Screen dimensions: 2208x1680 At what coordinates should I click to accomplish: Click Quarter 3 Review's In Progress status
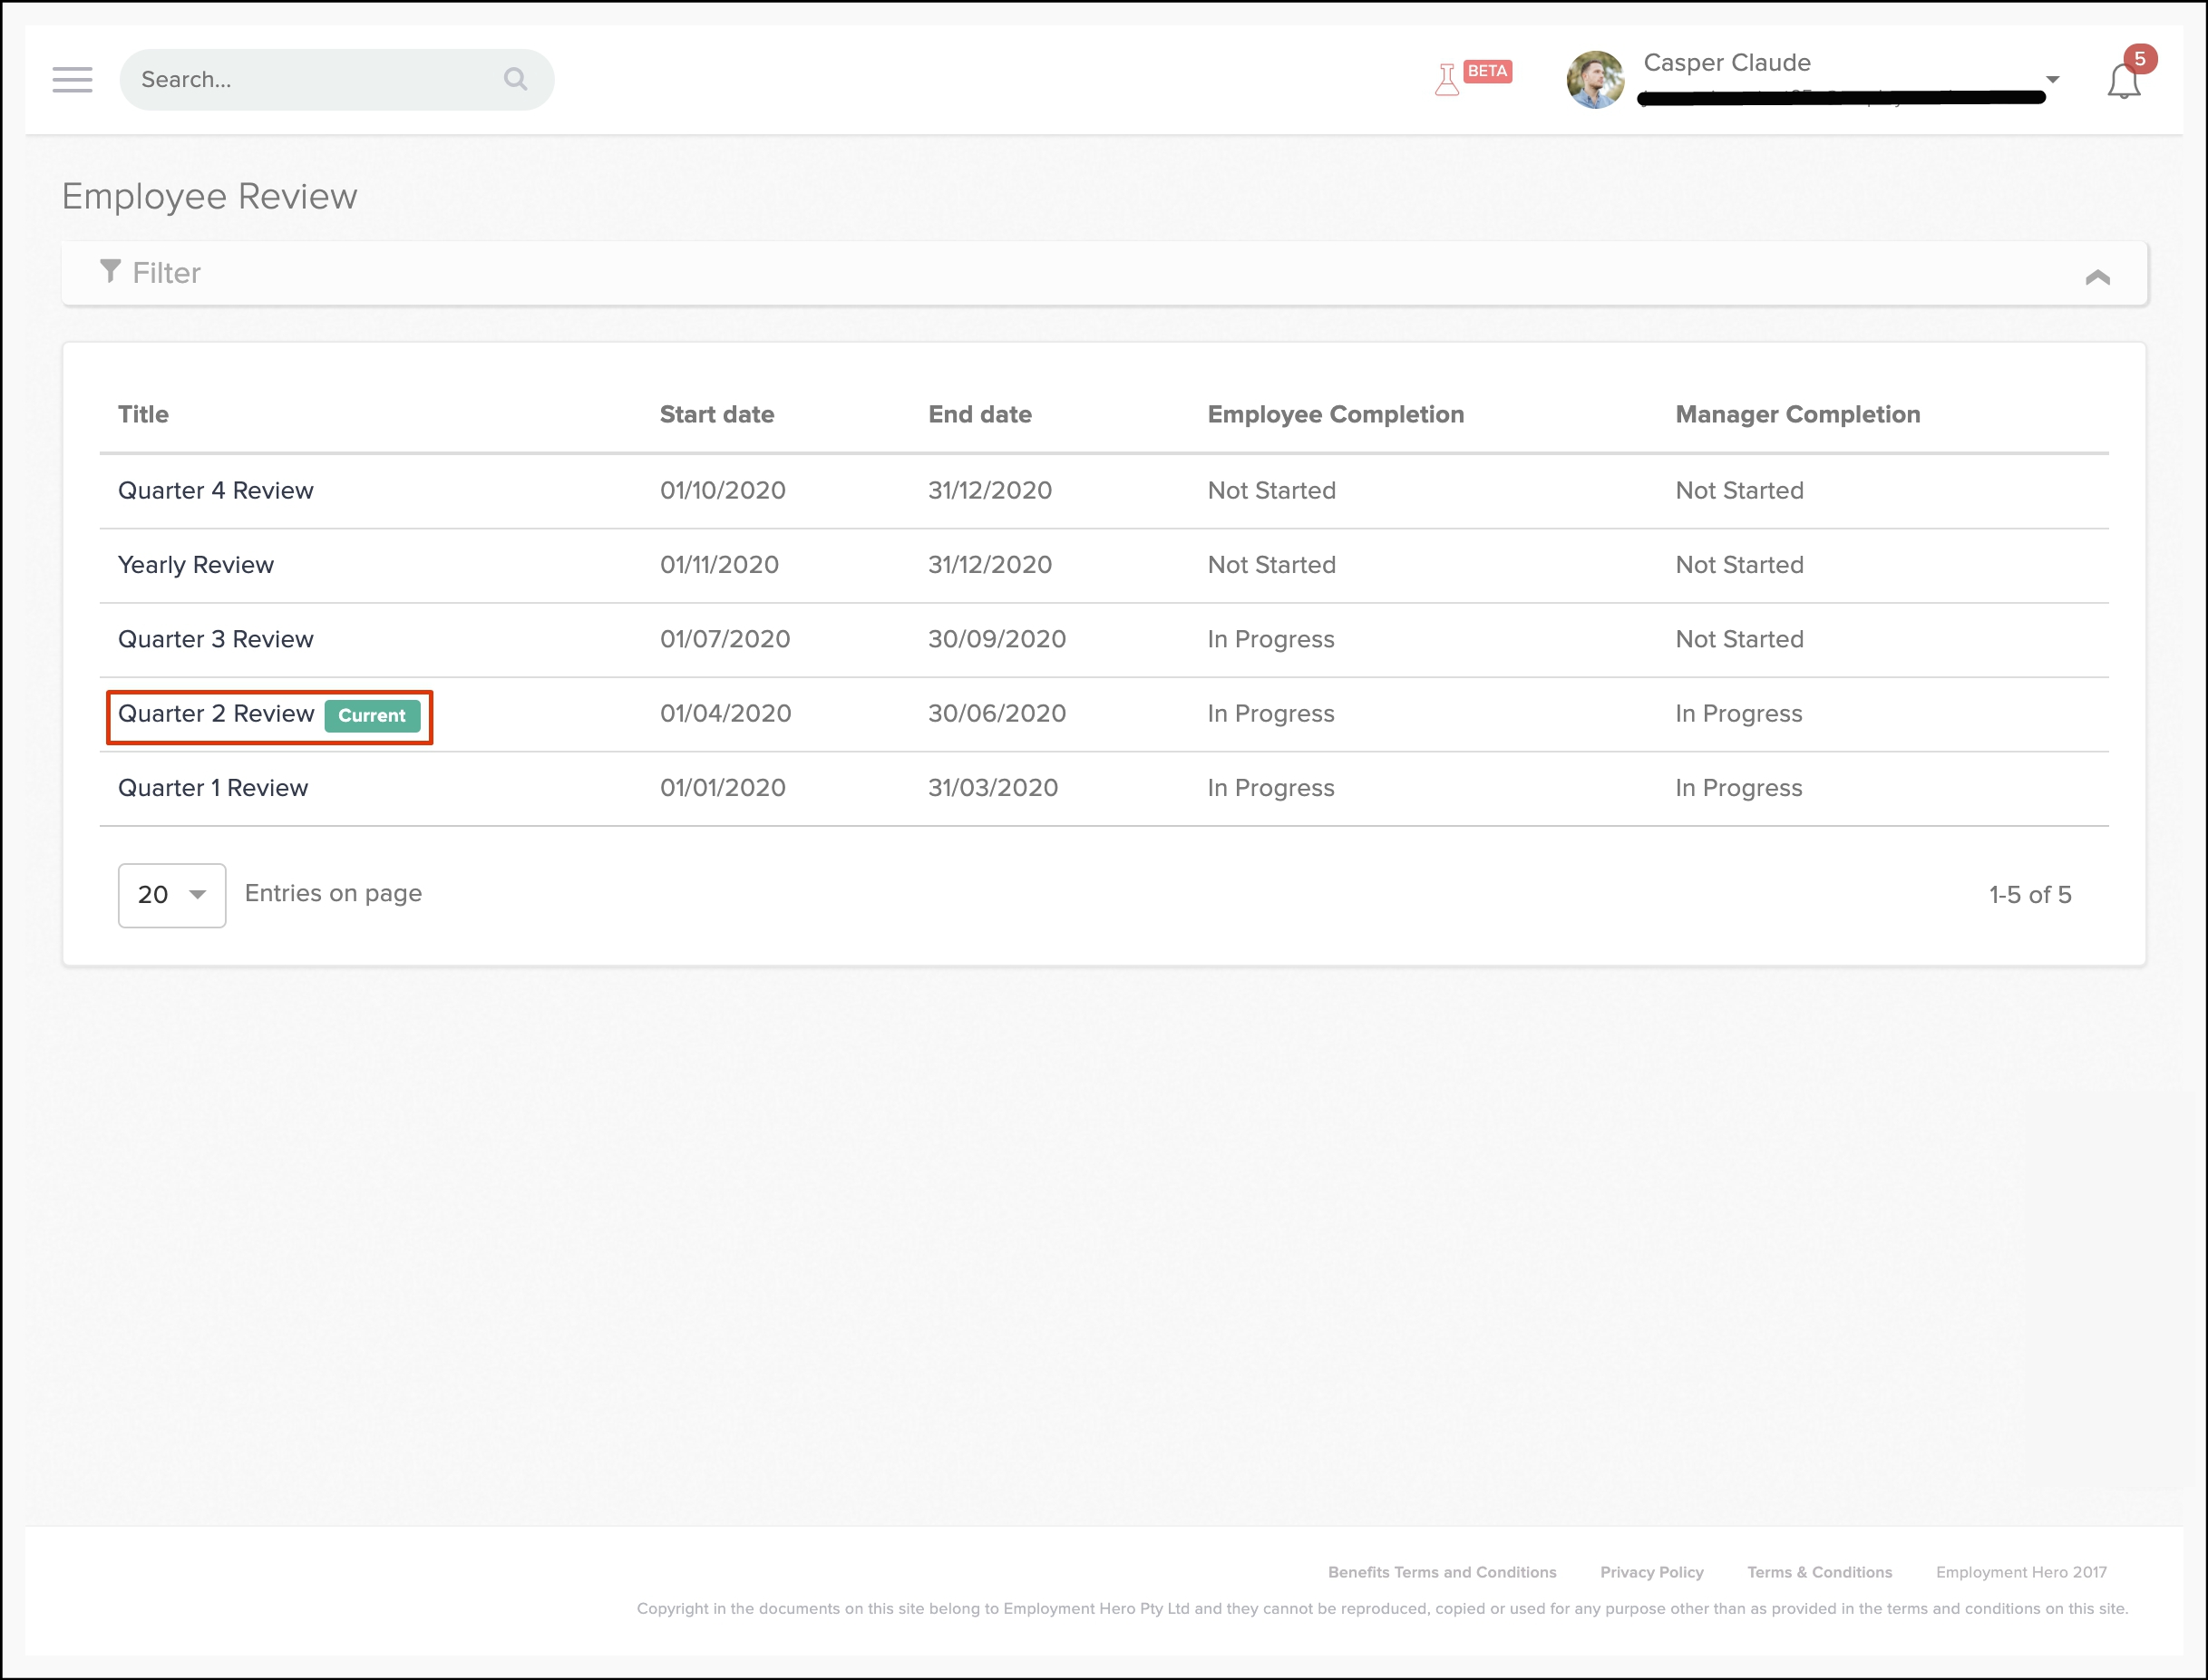1271,639
